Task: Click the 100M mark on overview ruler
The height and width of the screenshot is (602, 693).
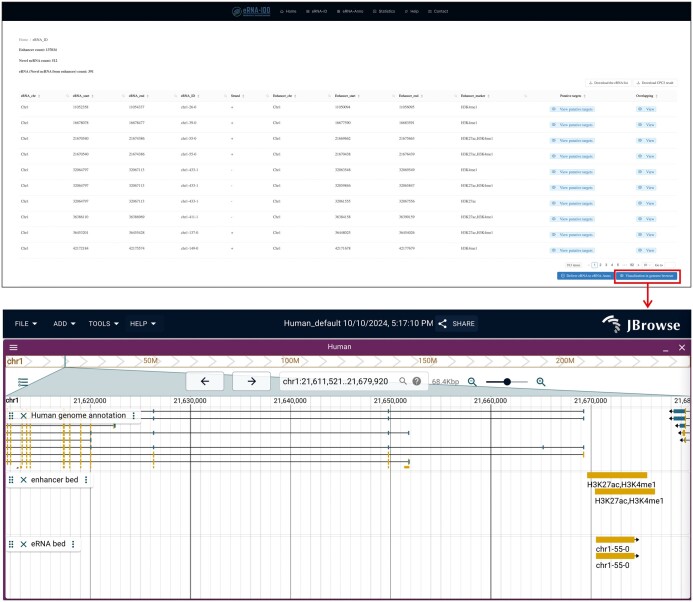Action: 290,361
